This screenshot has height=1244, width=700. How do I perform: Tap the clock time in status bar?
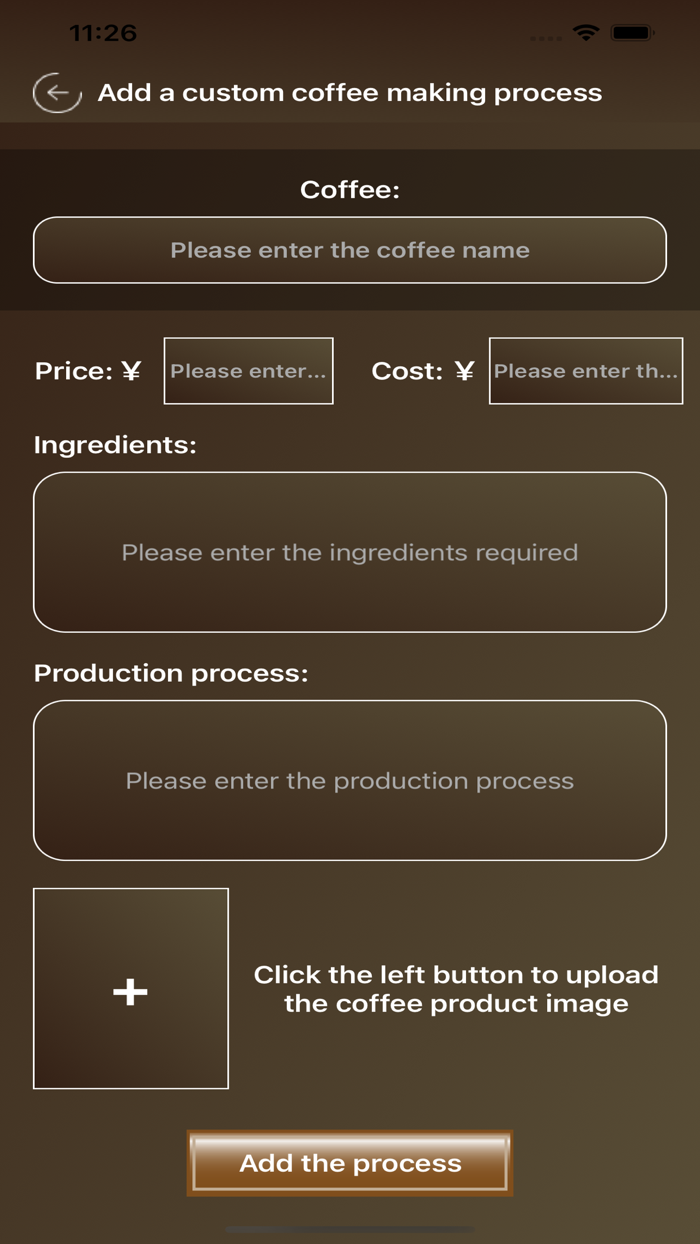pos(103,33)
